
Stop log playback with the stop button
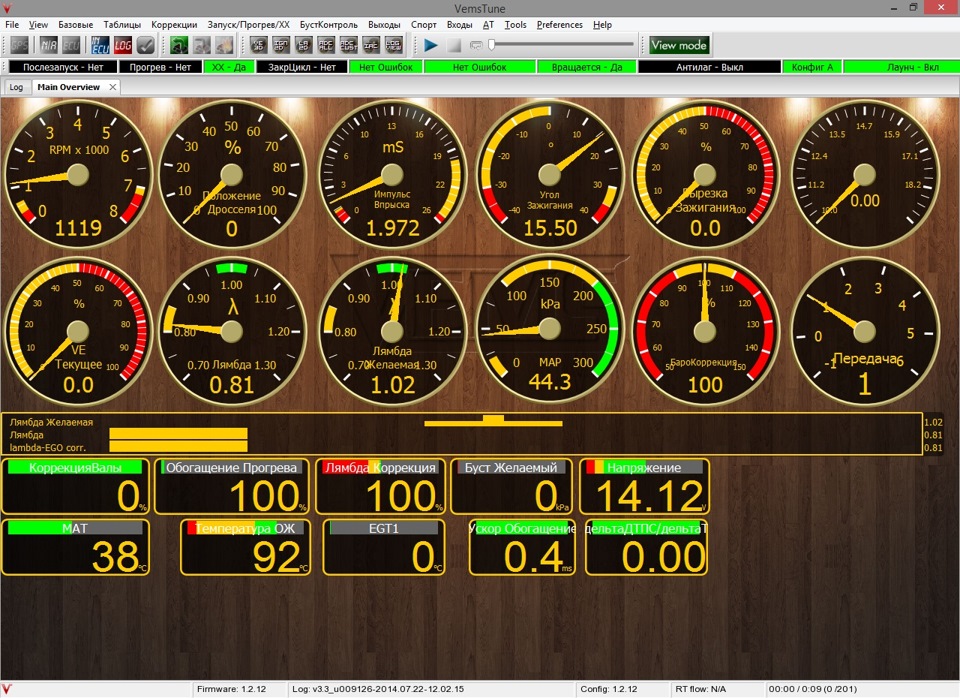(x=454, y=45)
